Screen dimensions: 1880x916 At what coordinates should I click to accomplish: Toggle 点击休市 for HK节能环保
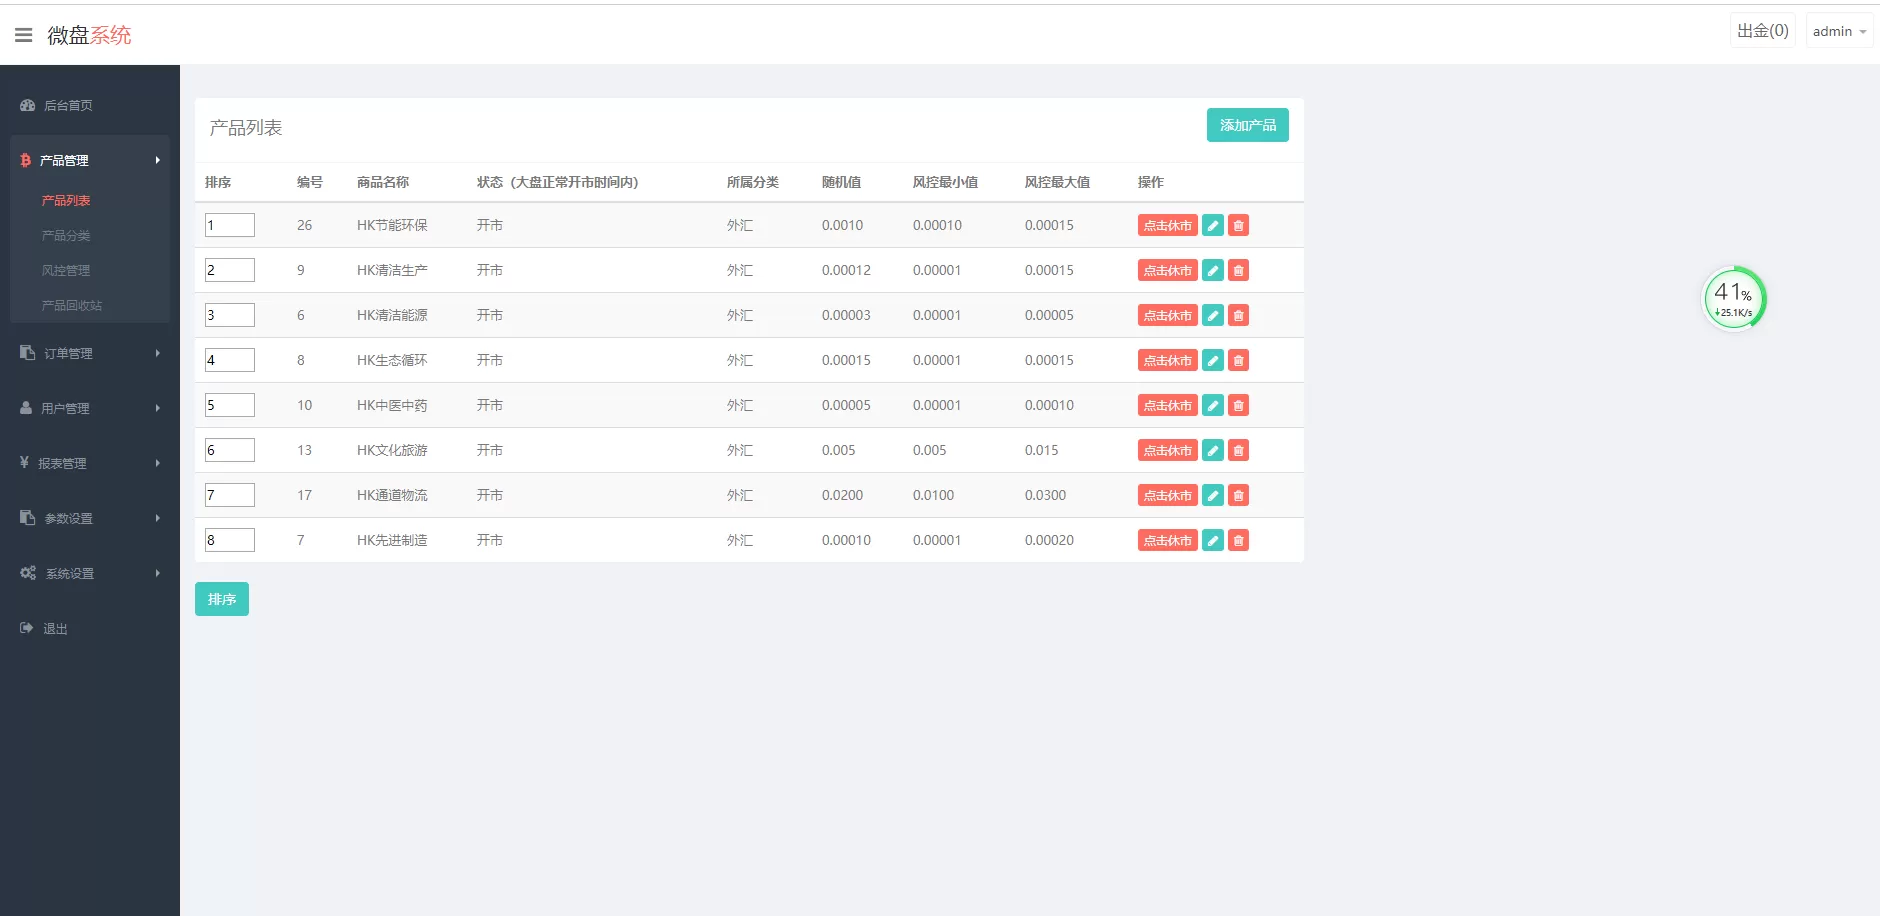tap(1167, 226)
